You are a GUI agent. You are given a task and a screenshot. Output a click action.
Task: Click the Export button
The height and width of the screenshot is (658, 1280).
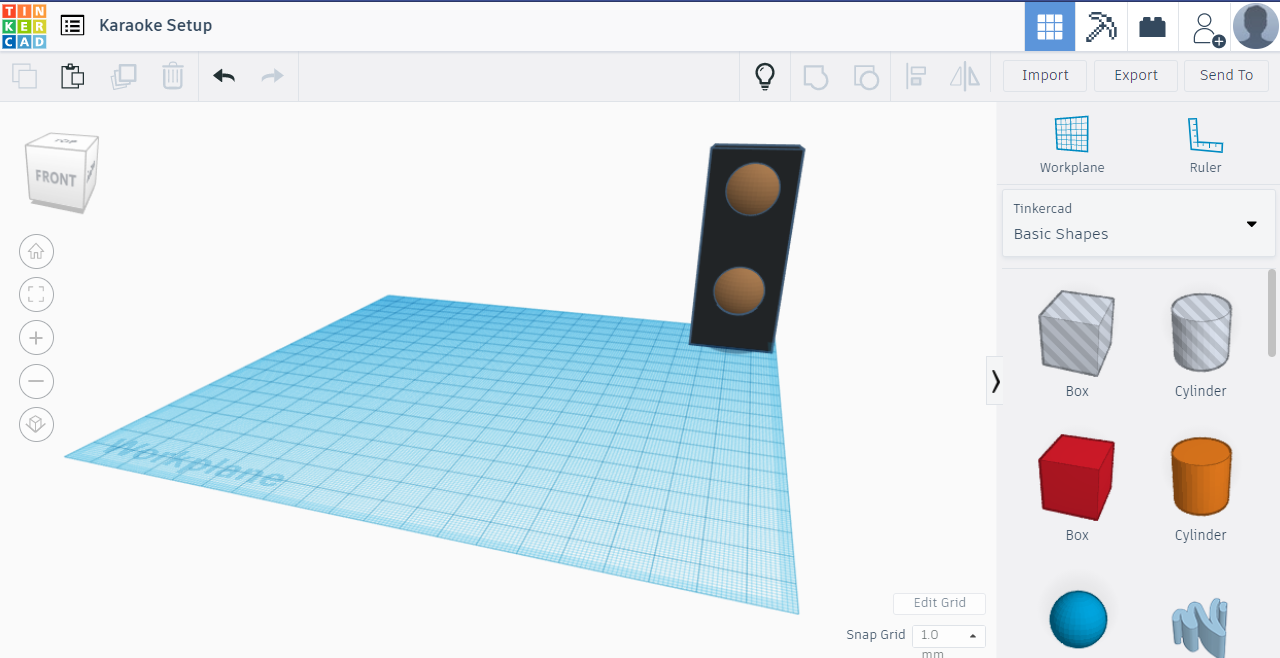1136,76
